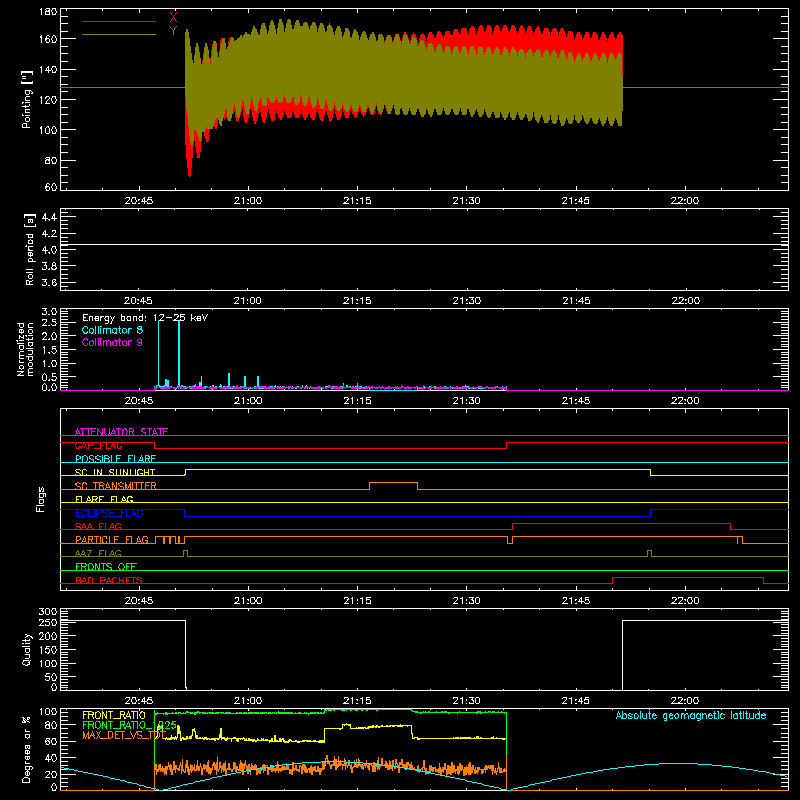
Task: Click the BAD_PACKETS raised step segment
Action: click(x=688, y=578)
